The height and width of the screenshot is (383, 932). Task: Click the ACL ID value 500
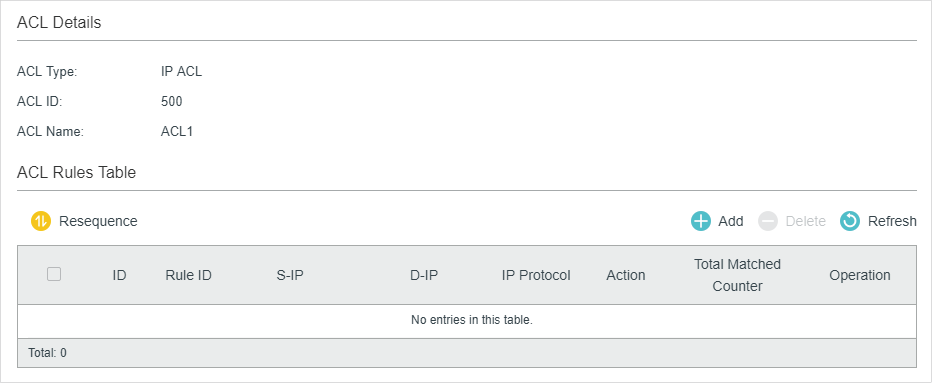[x=172, y=102]
